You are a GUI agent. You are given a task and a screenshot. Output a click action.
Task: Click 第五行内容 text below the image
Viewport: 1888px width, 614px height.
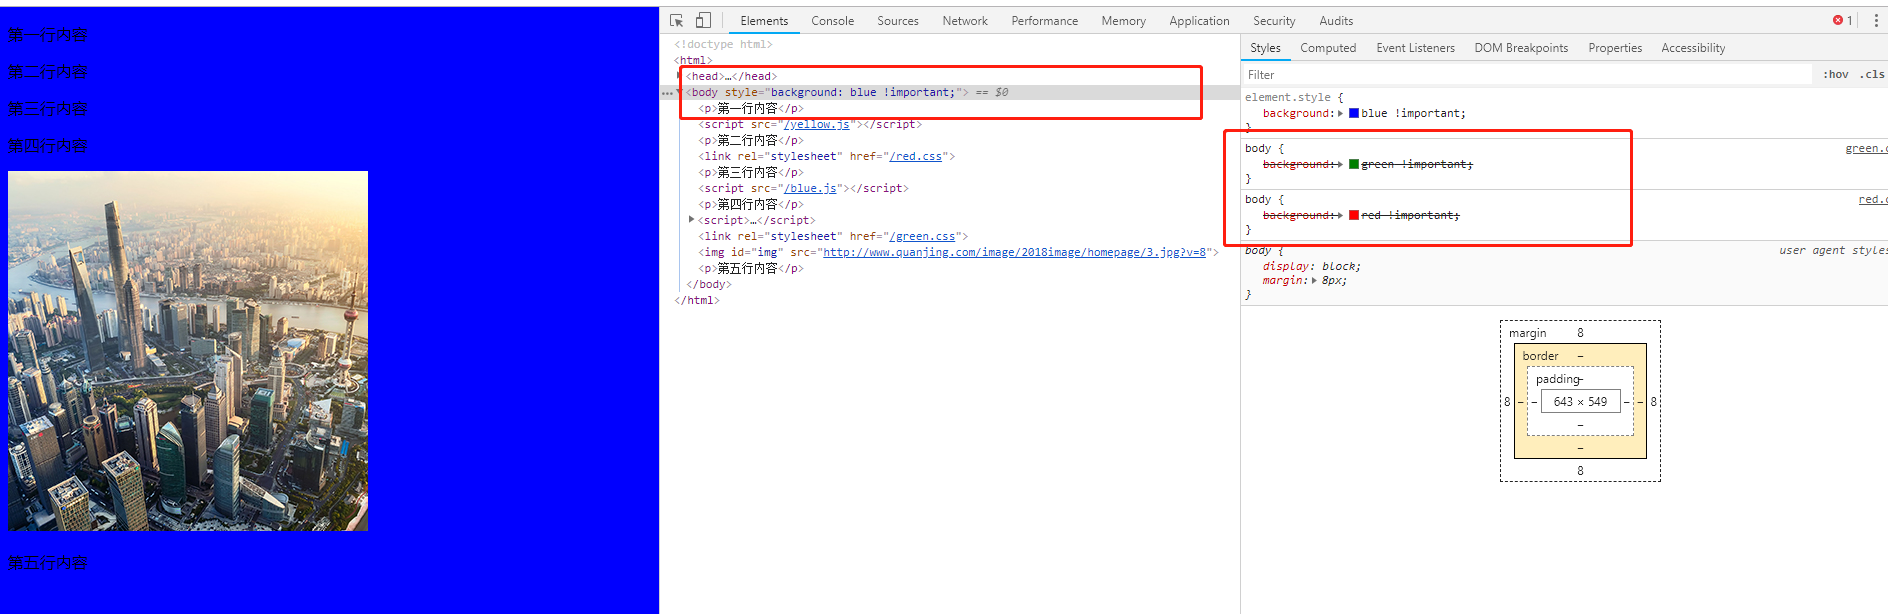pos(47,563)
